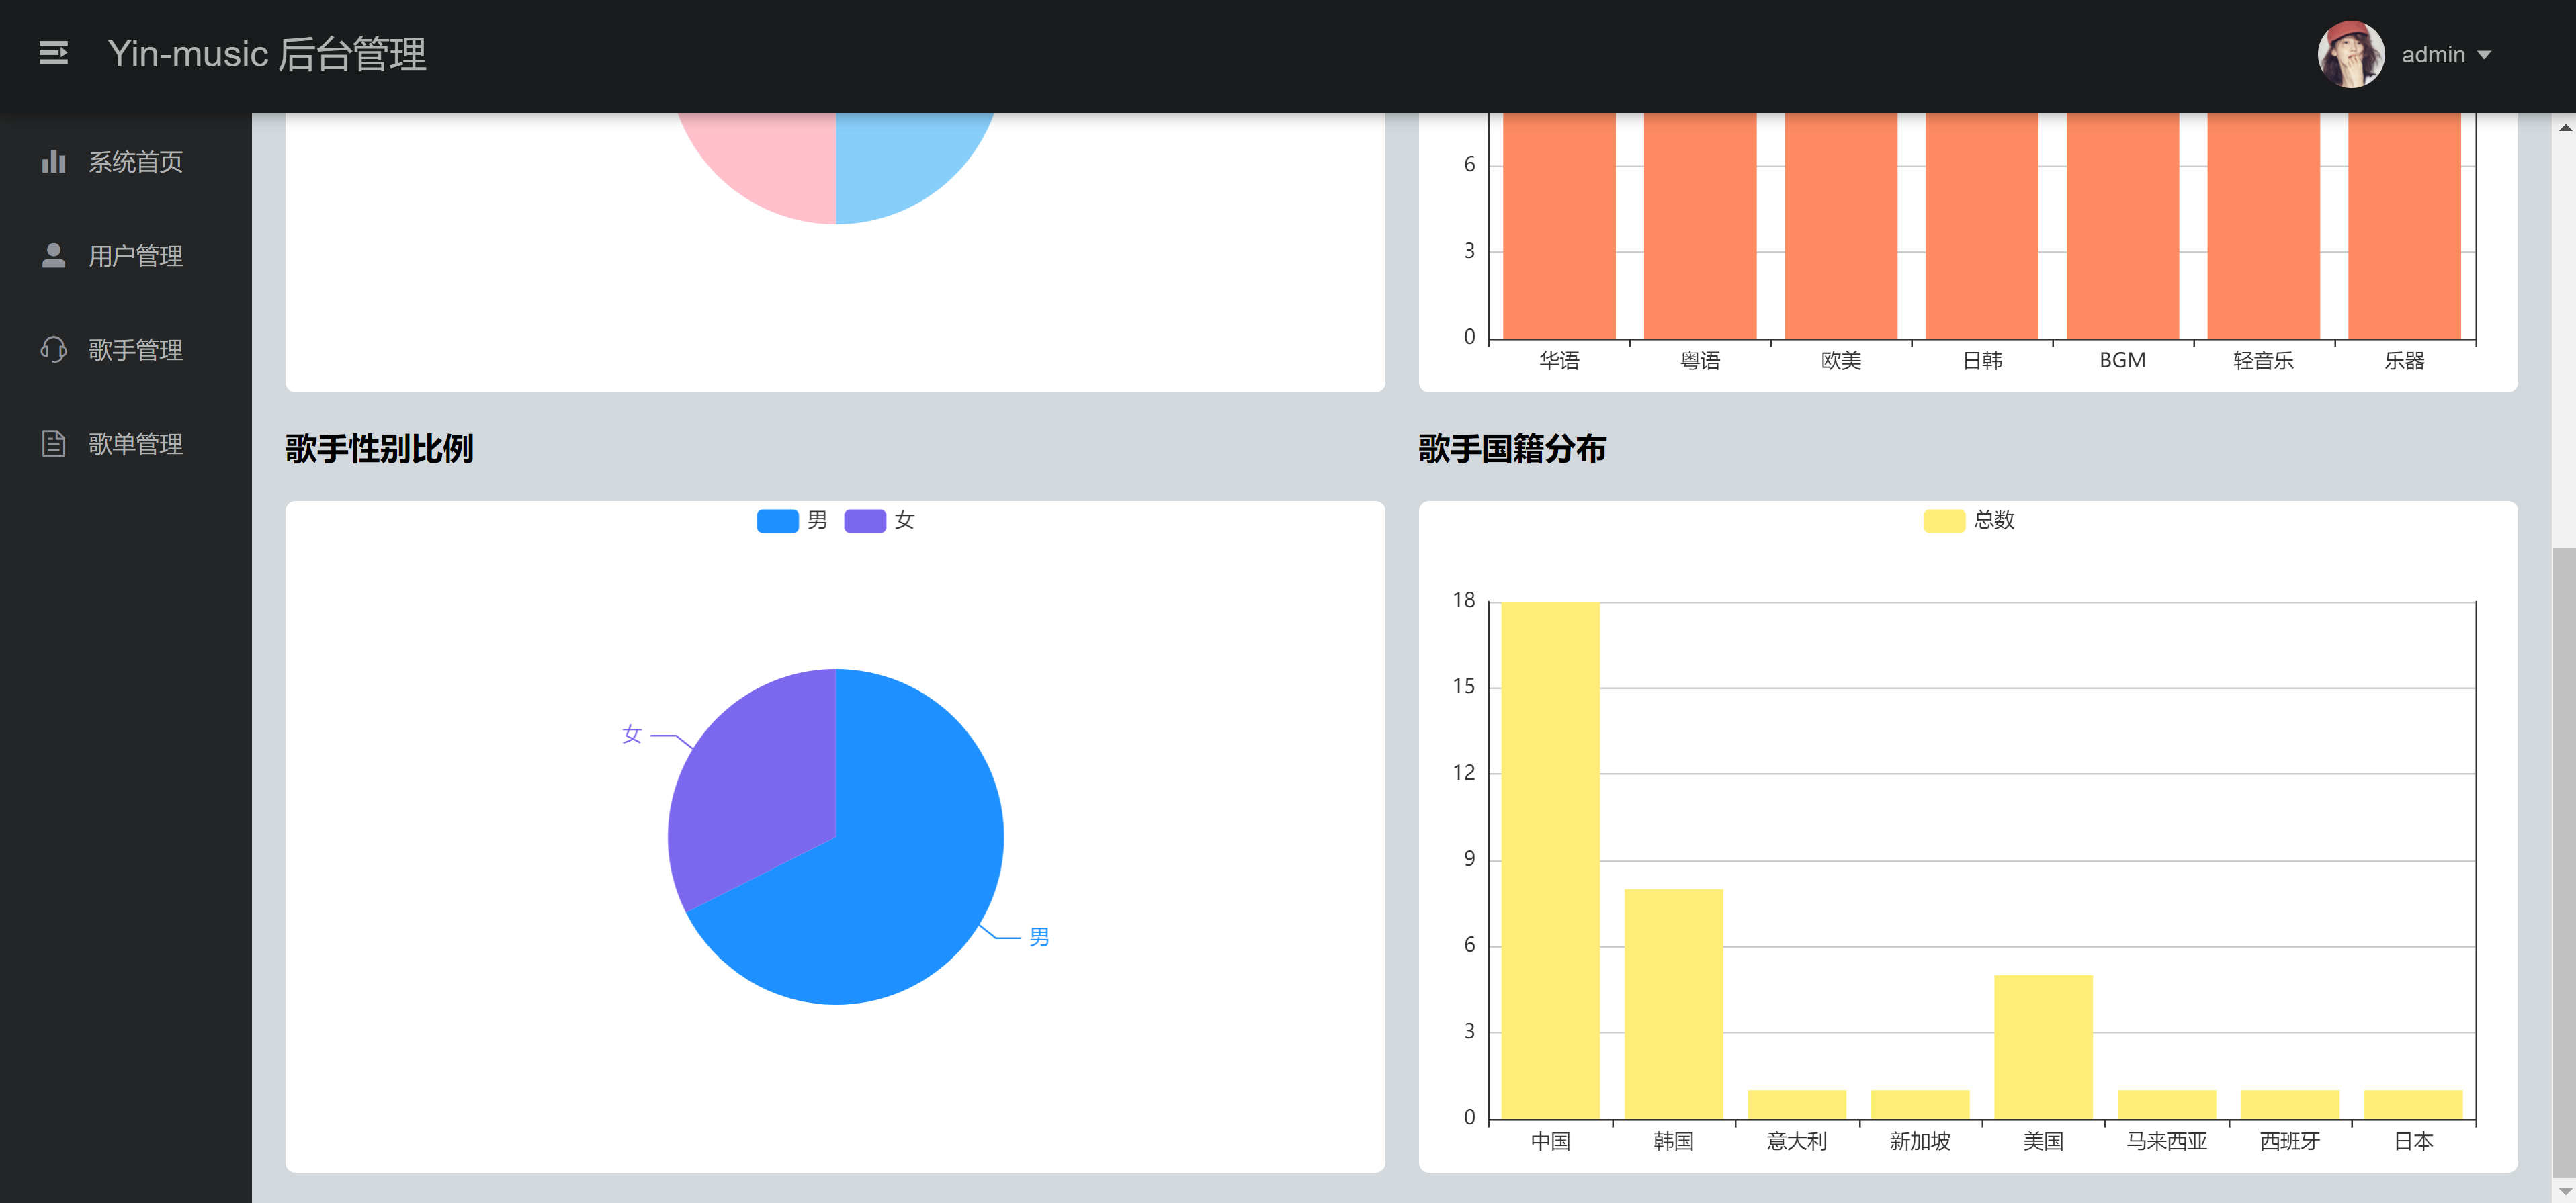Click the 粤语 orange bar
The height and width of the screenshot is (1203, 2576).
click(x=1700, y=226)
